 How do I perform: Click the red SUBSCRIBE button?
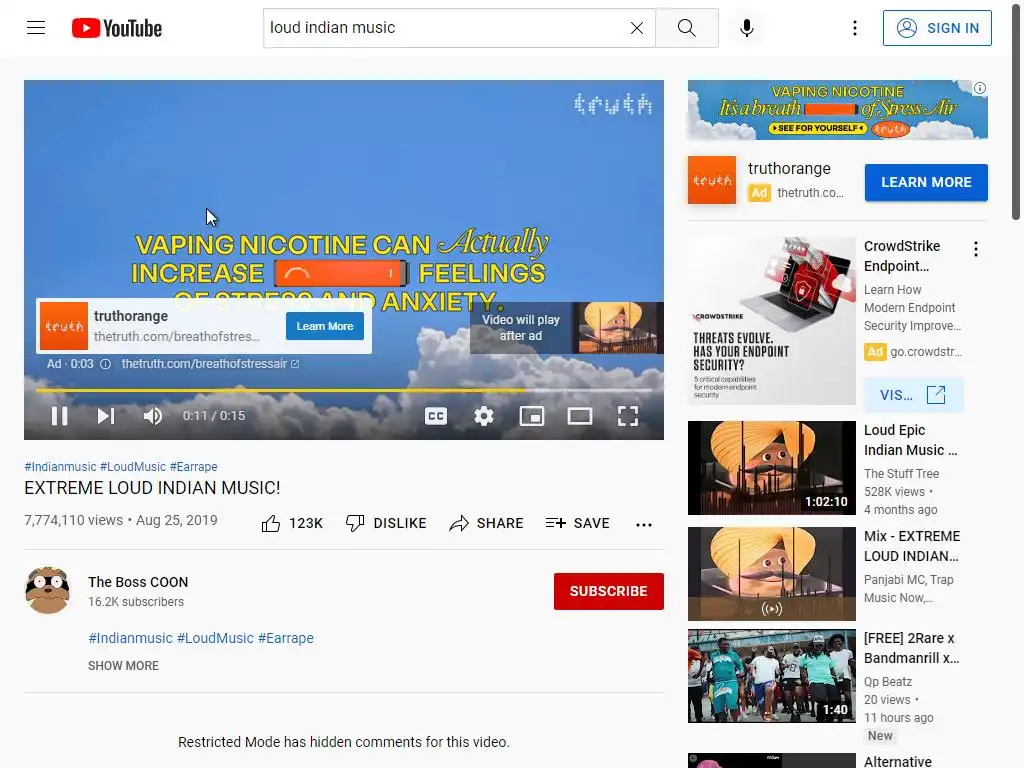pyautogui.click(x=609, y=591)
